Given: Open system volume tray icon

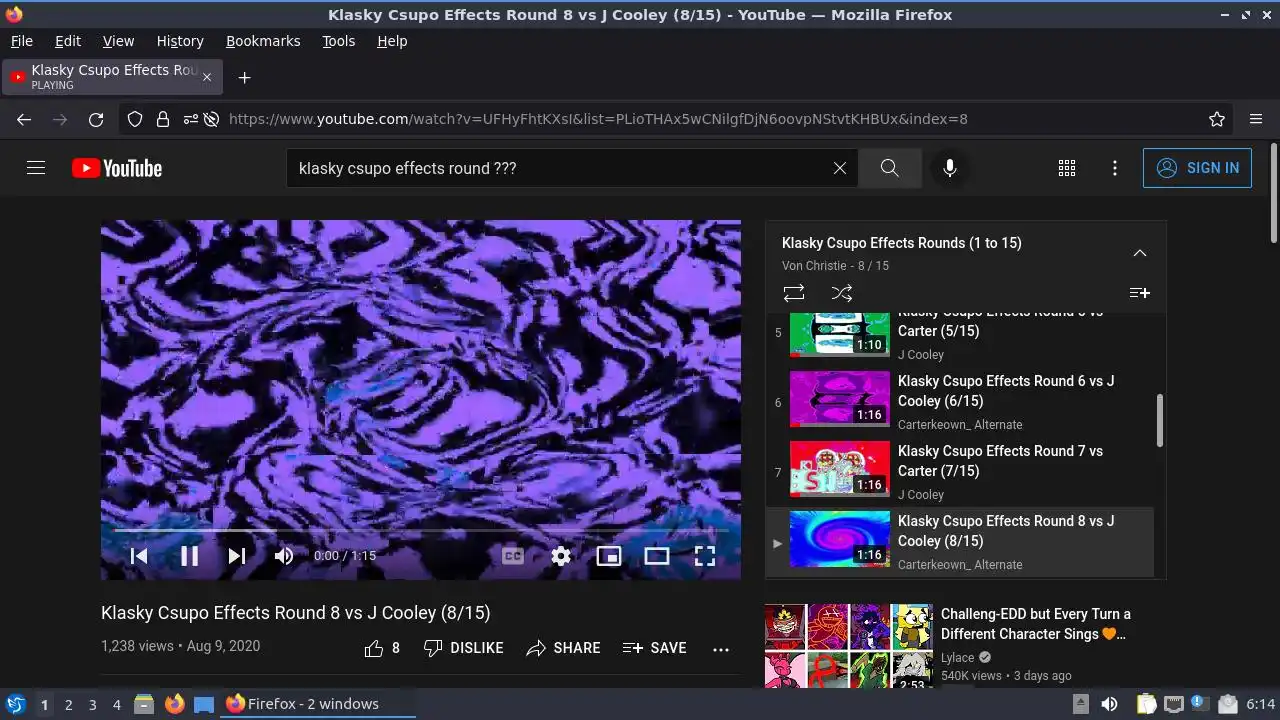Looking at the screenshot, I should [1109, 704].
